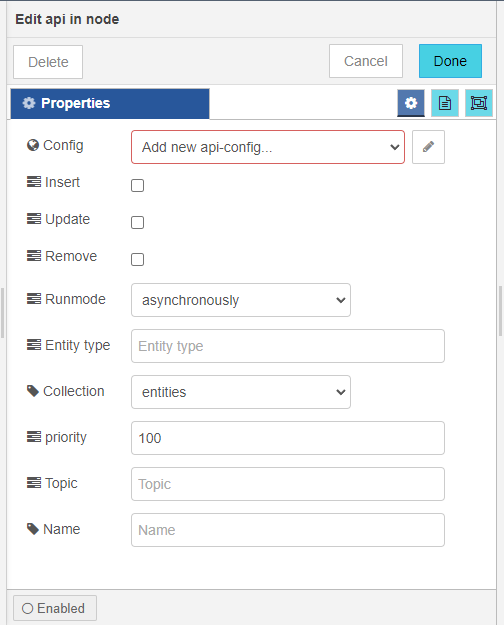Click the tag icon beside Name
Screen dimensions: 504x625
coord(33,529)
